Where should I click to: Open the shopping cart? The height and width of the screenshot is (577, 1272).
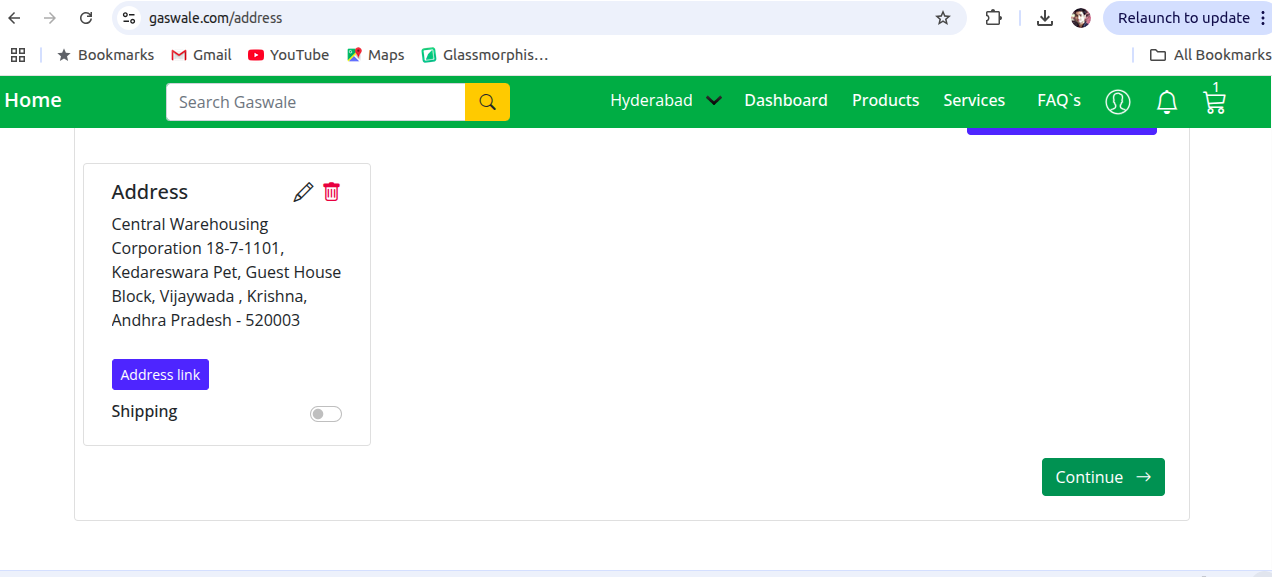(x=1214, y=101)
